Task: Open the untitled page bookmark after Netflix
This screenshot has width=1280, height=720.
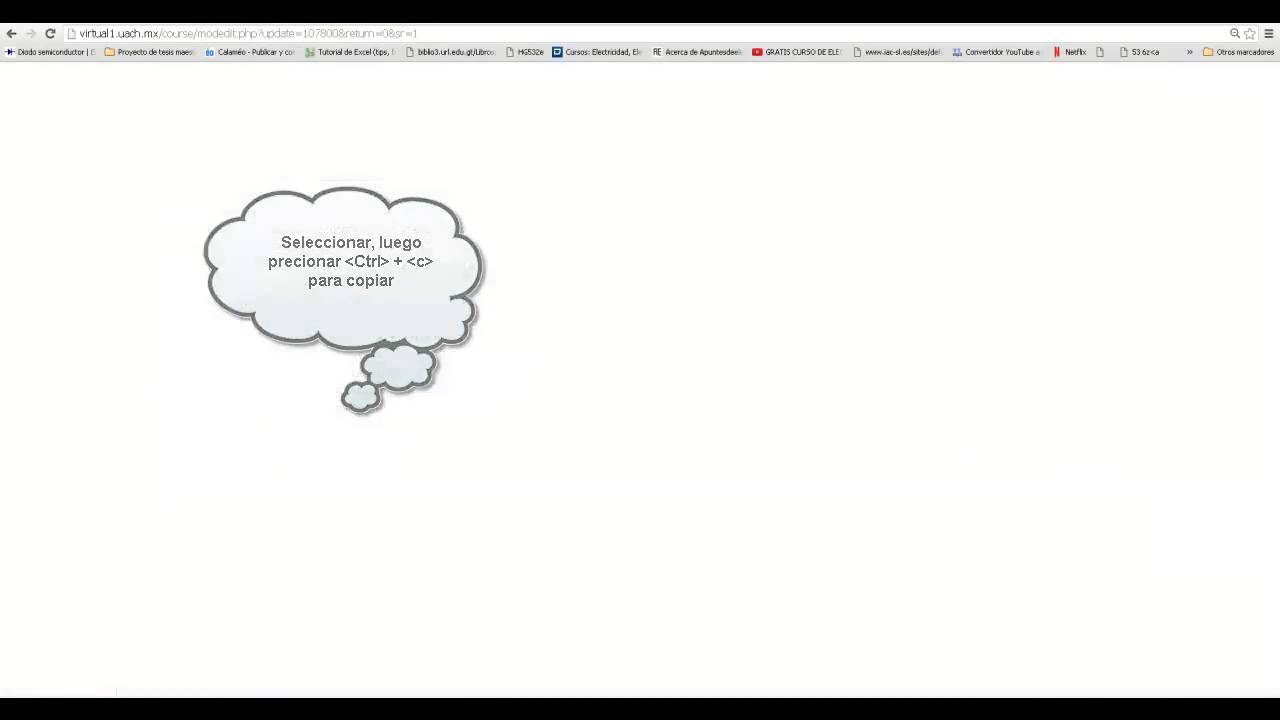Action: 1100,52
